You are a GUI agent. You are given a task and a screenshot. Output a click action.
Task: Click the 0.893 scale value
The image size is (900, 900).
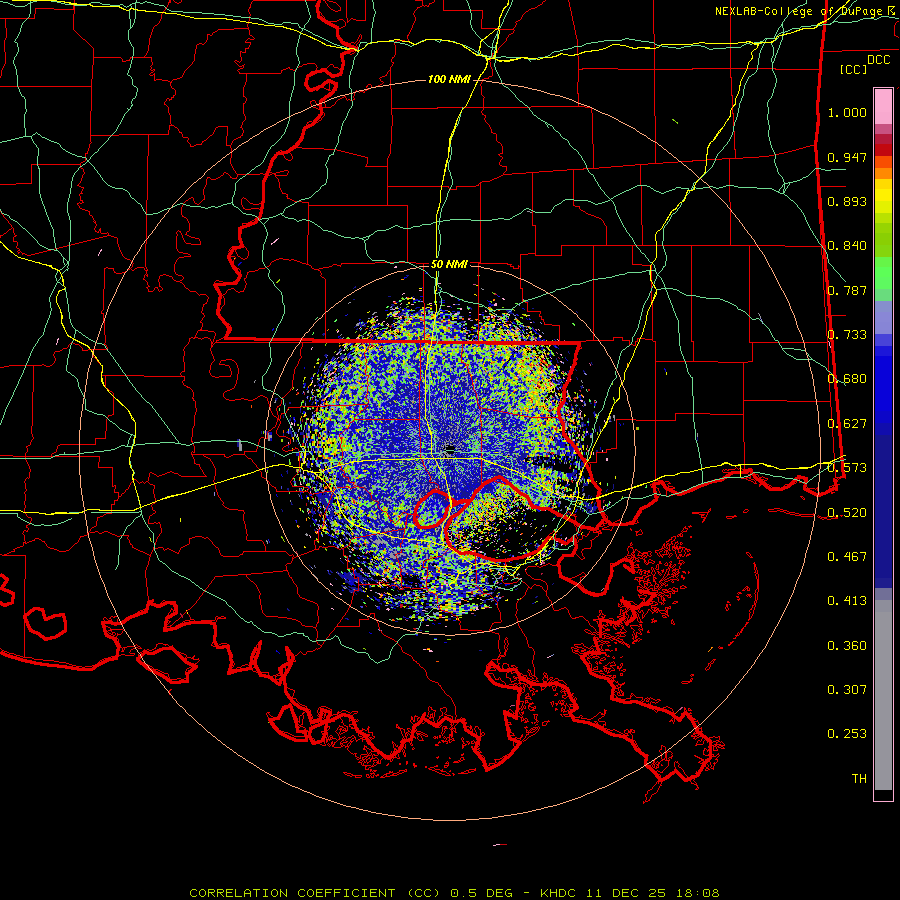pos(847,201)
